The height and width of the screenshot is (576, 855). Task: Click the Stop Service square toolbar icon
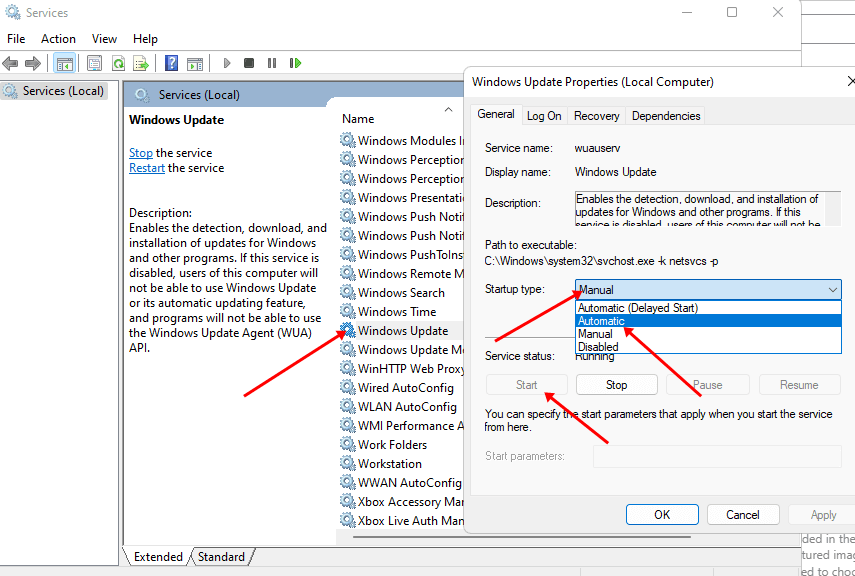coord(249,63)
